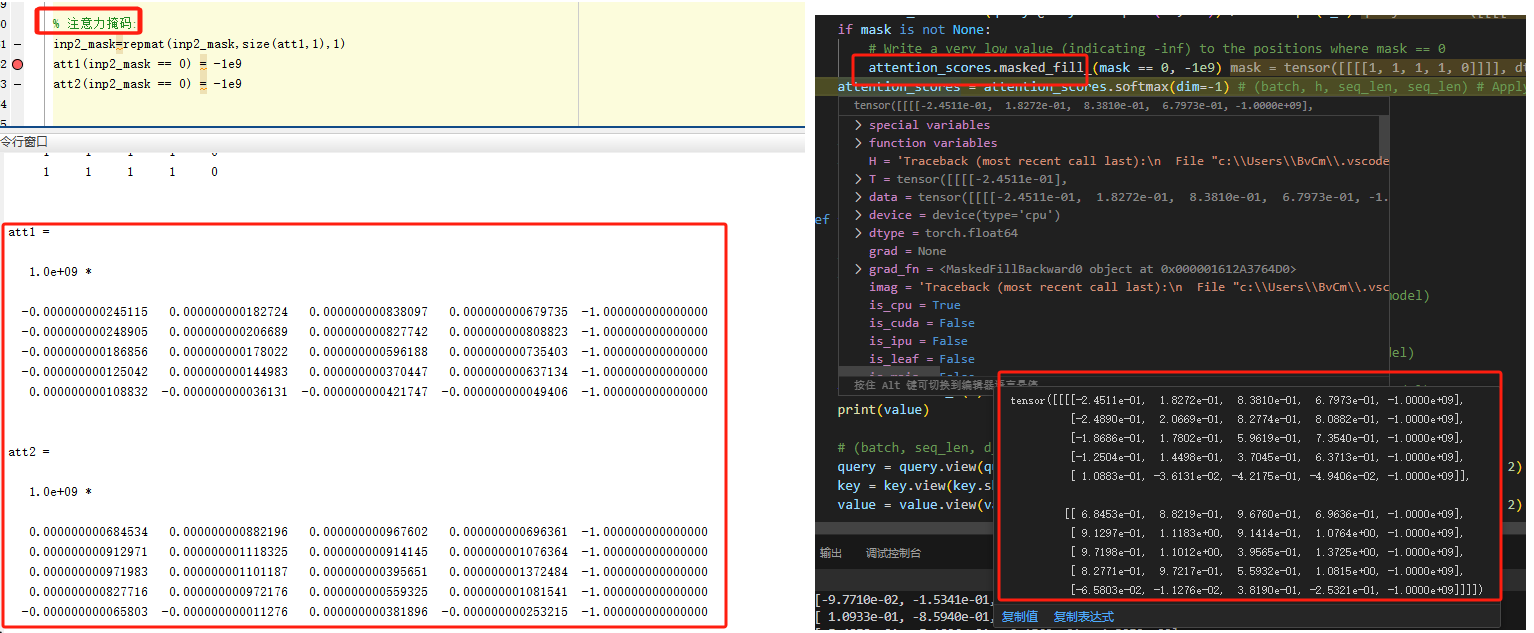Expand the data tensor entry

858,197
